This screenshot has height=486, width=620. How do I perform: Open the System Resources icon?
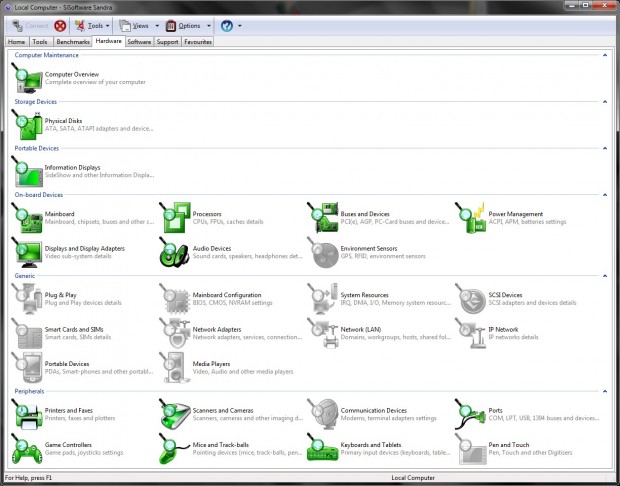(323, 299)
